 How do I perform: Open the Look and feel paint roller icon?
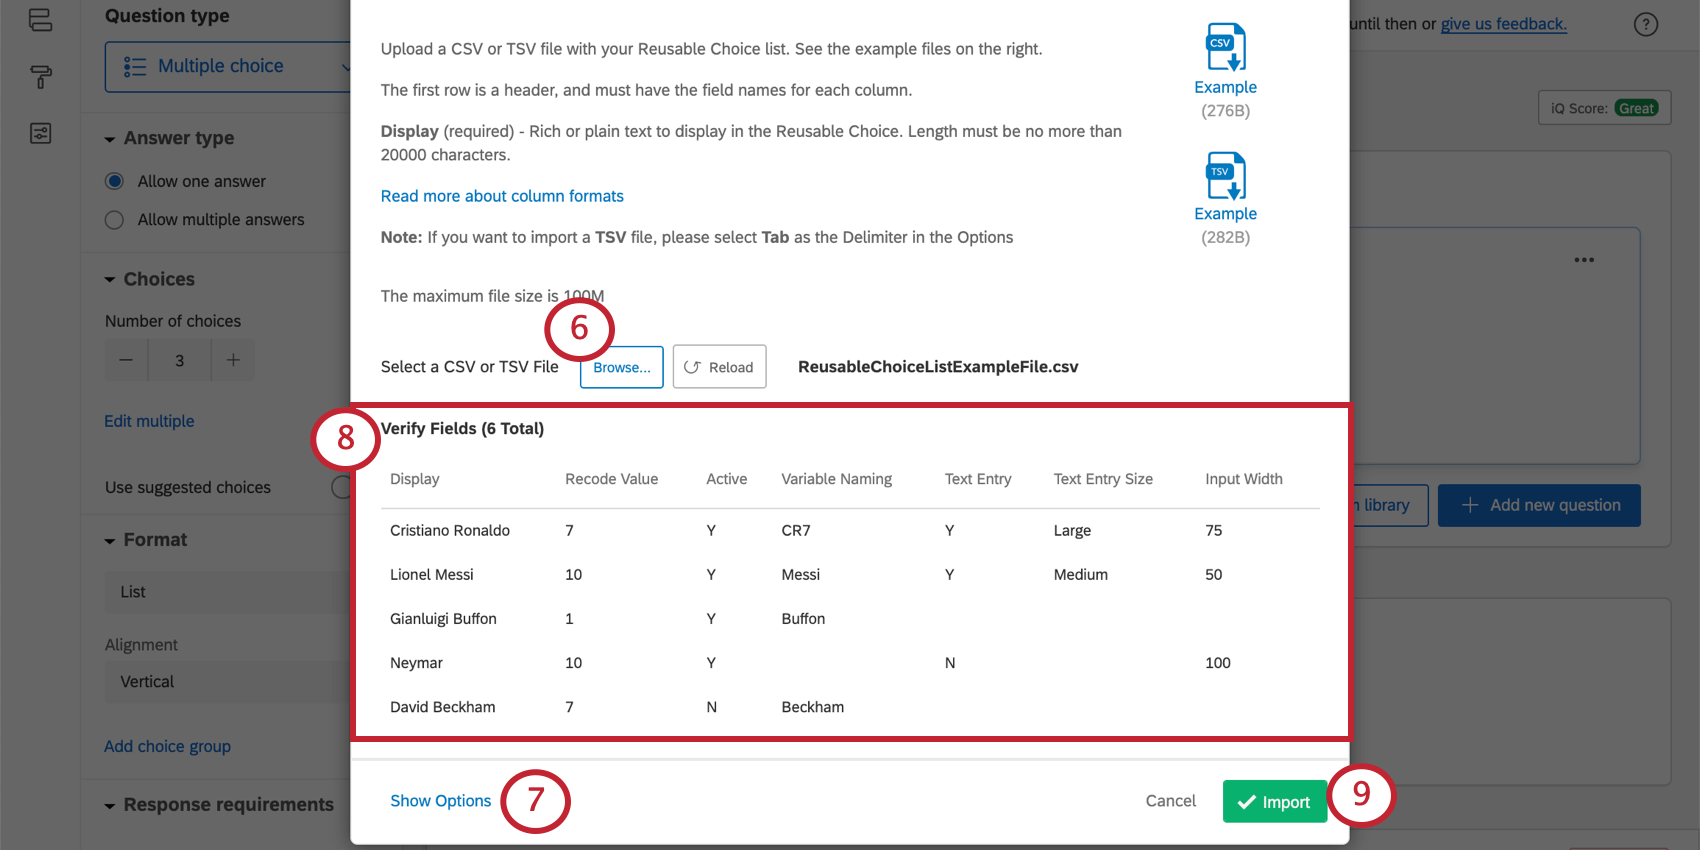pyautogui.click(x=40, y=77)
